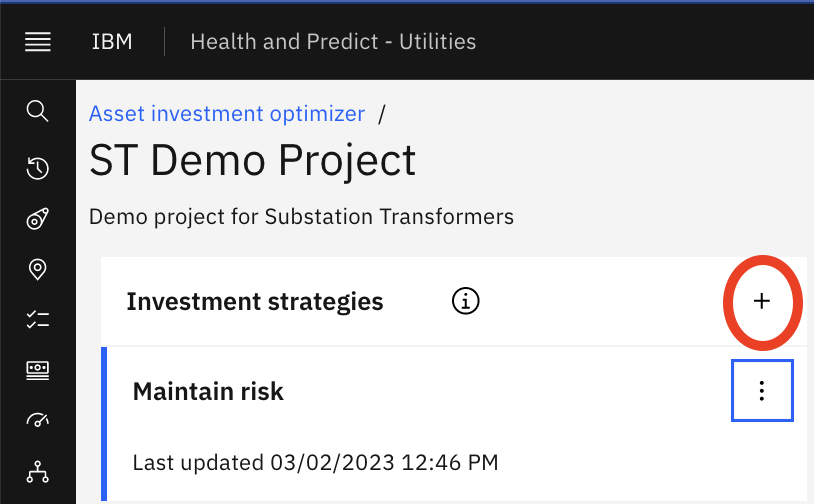
Task: Open the location pin icon
Action: tap(37, 269)
